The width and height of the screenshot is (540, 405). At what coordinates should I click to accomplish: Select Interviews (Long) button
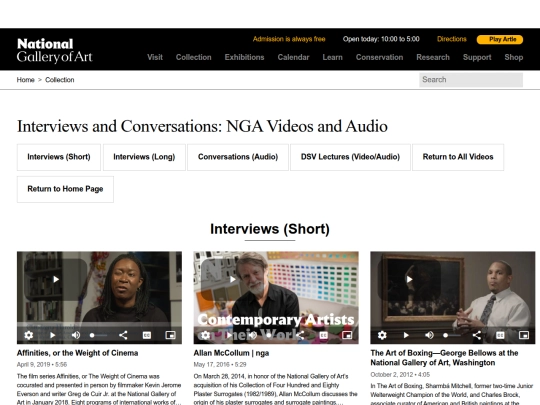point(144,157)
